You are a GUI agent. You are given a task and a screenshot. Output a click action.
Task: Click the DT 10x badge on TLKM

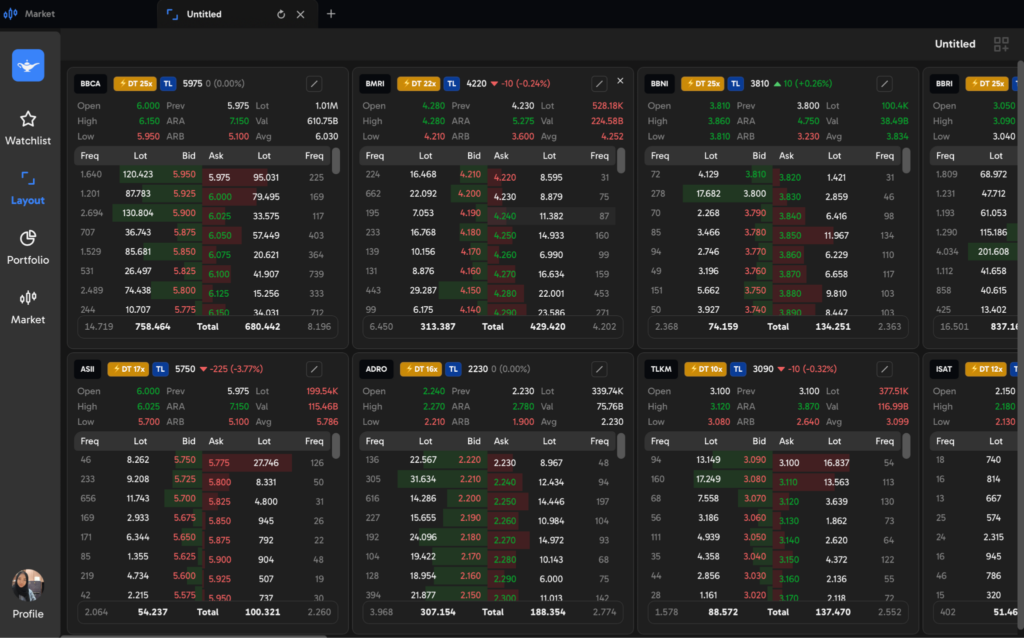(705, 369)
